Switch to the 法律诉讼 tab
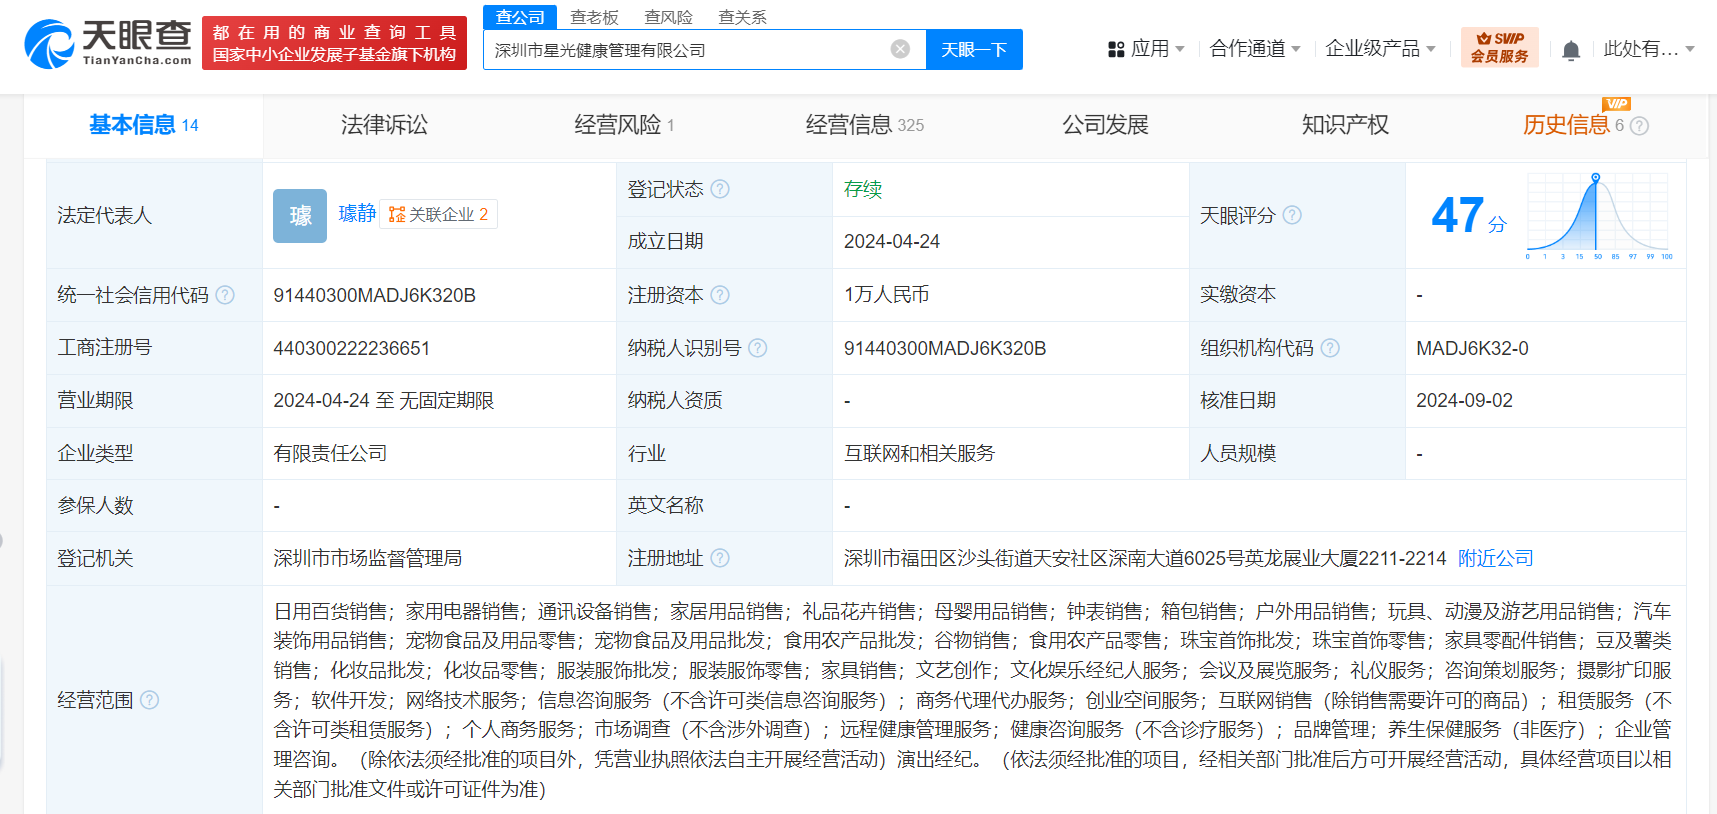This screenshot has width=1717, height=814. [x=384, y=125]
